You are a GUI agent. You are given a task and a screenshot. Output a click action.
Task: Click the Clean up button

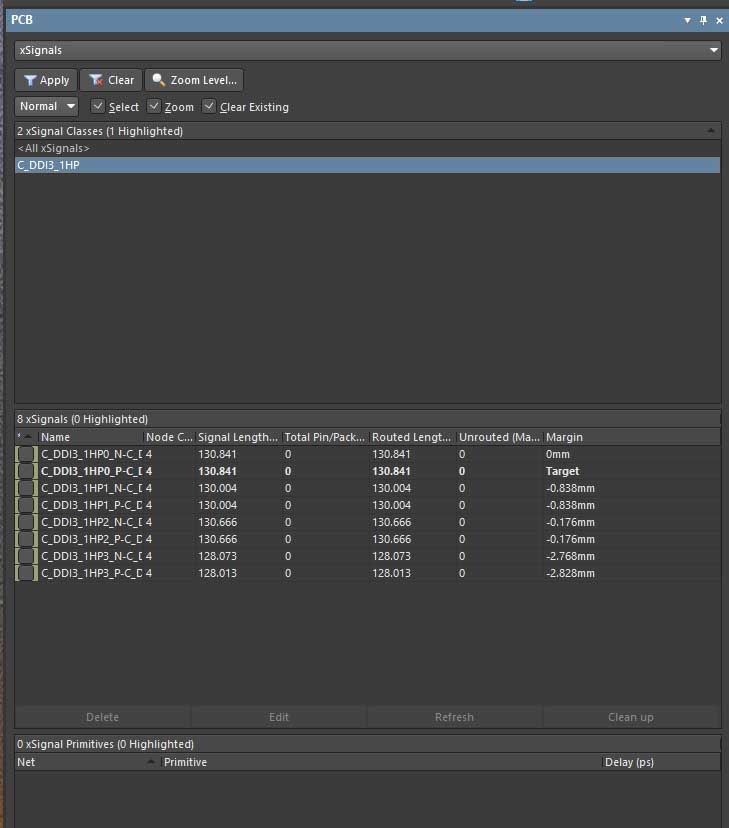point(631,717)
